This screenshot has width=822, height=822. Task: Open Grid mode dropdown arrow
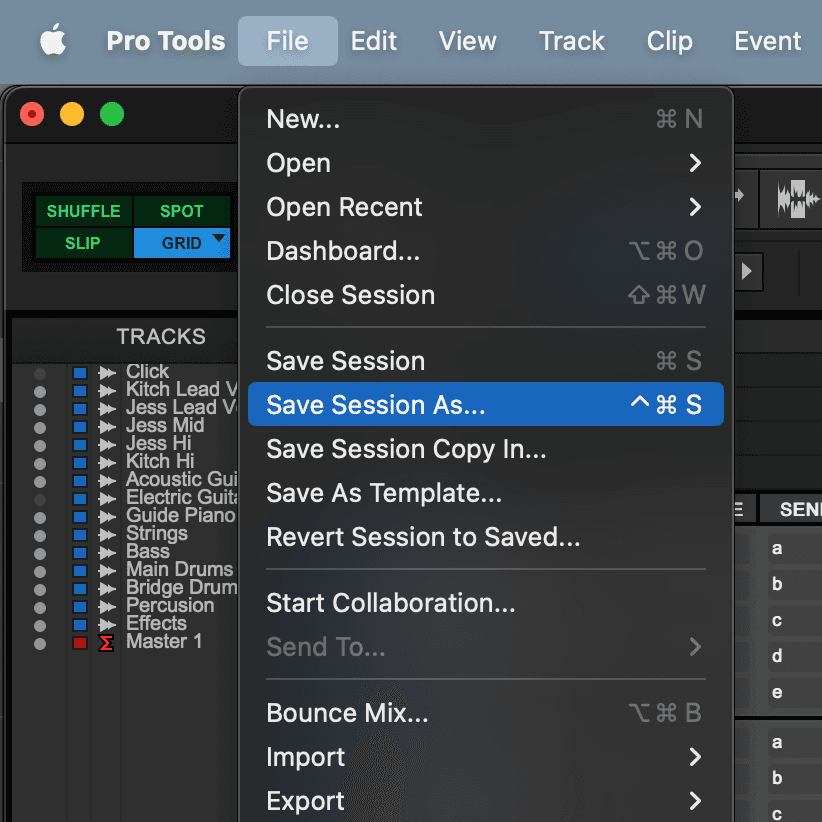click(219, 239)
